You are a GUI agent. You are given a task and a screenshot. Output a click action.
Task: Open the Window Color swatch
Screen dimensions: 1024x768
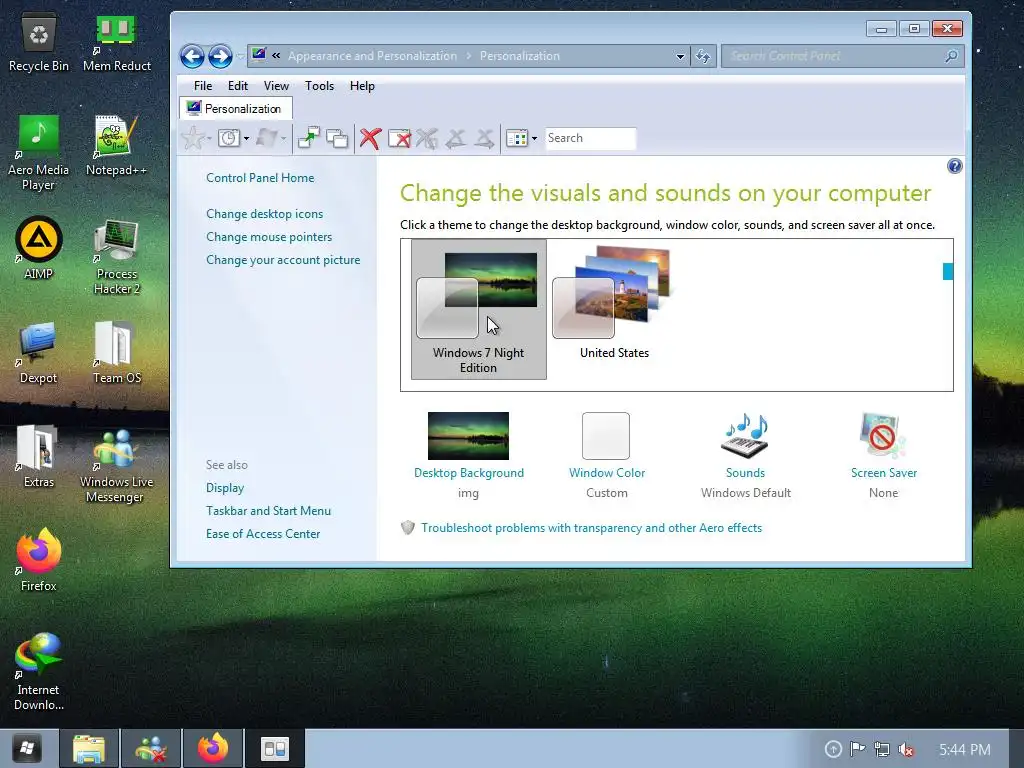(606, 436)
